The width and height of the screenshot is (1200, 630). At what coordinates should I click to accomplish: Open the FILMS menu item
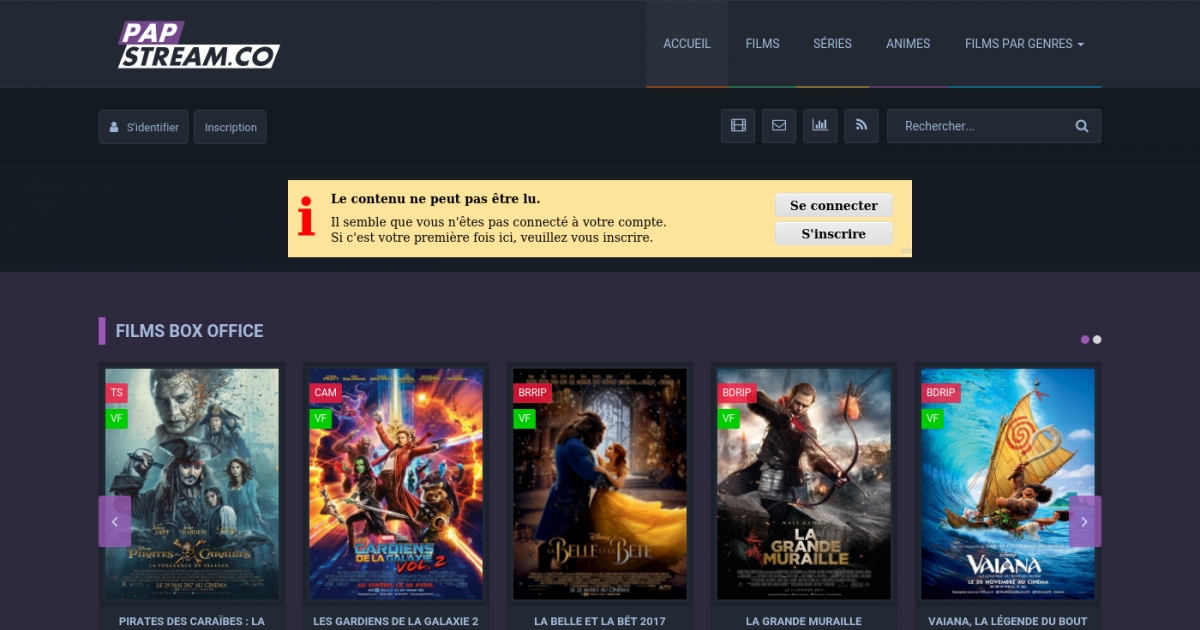coord(762,44)
